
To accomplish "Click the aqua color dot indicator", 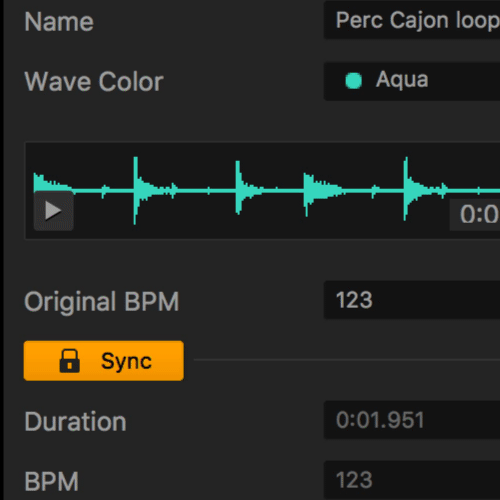I will (353, 80).
